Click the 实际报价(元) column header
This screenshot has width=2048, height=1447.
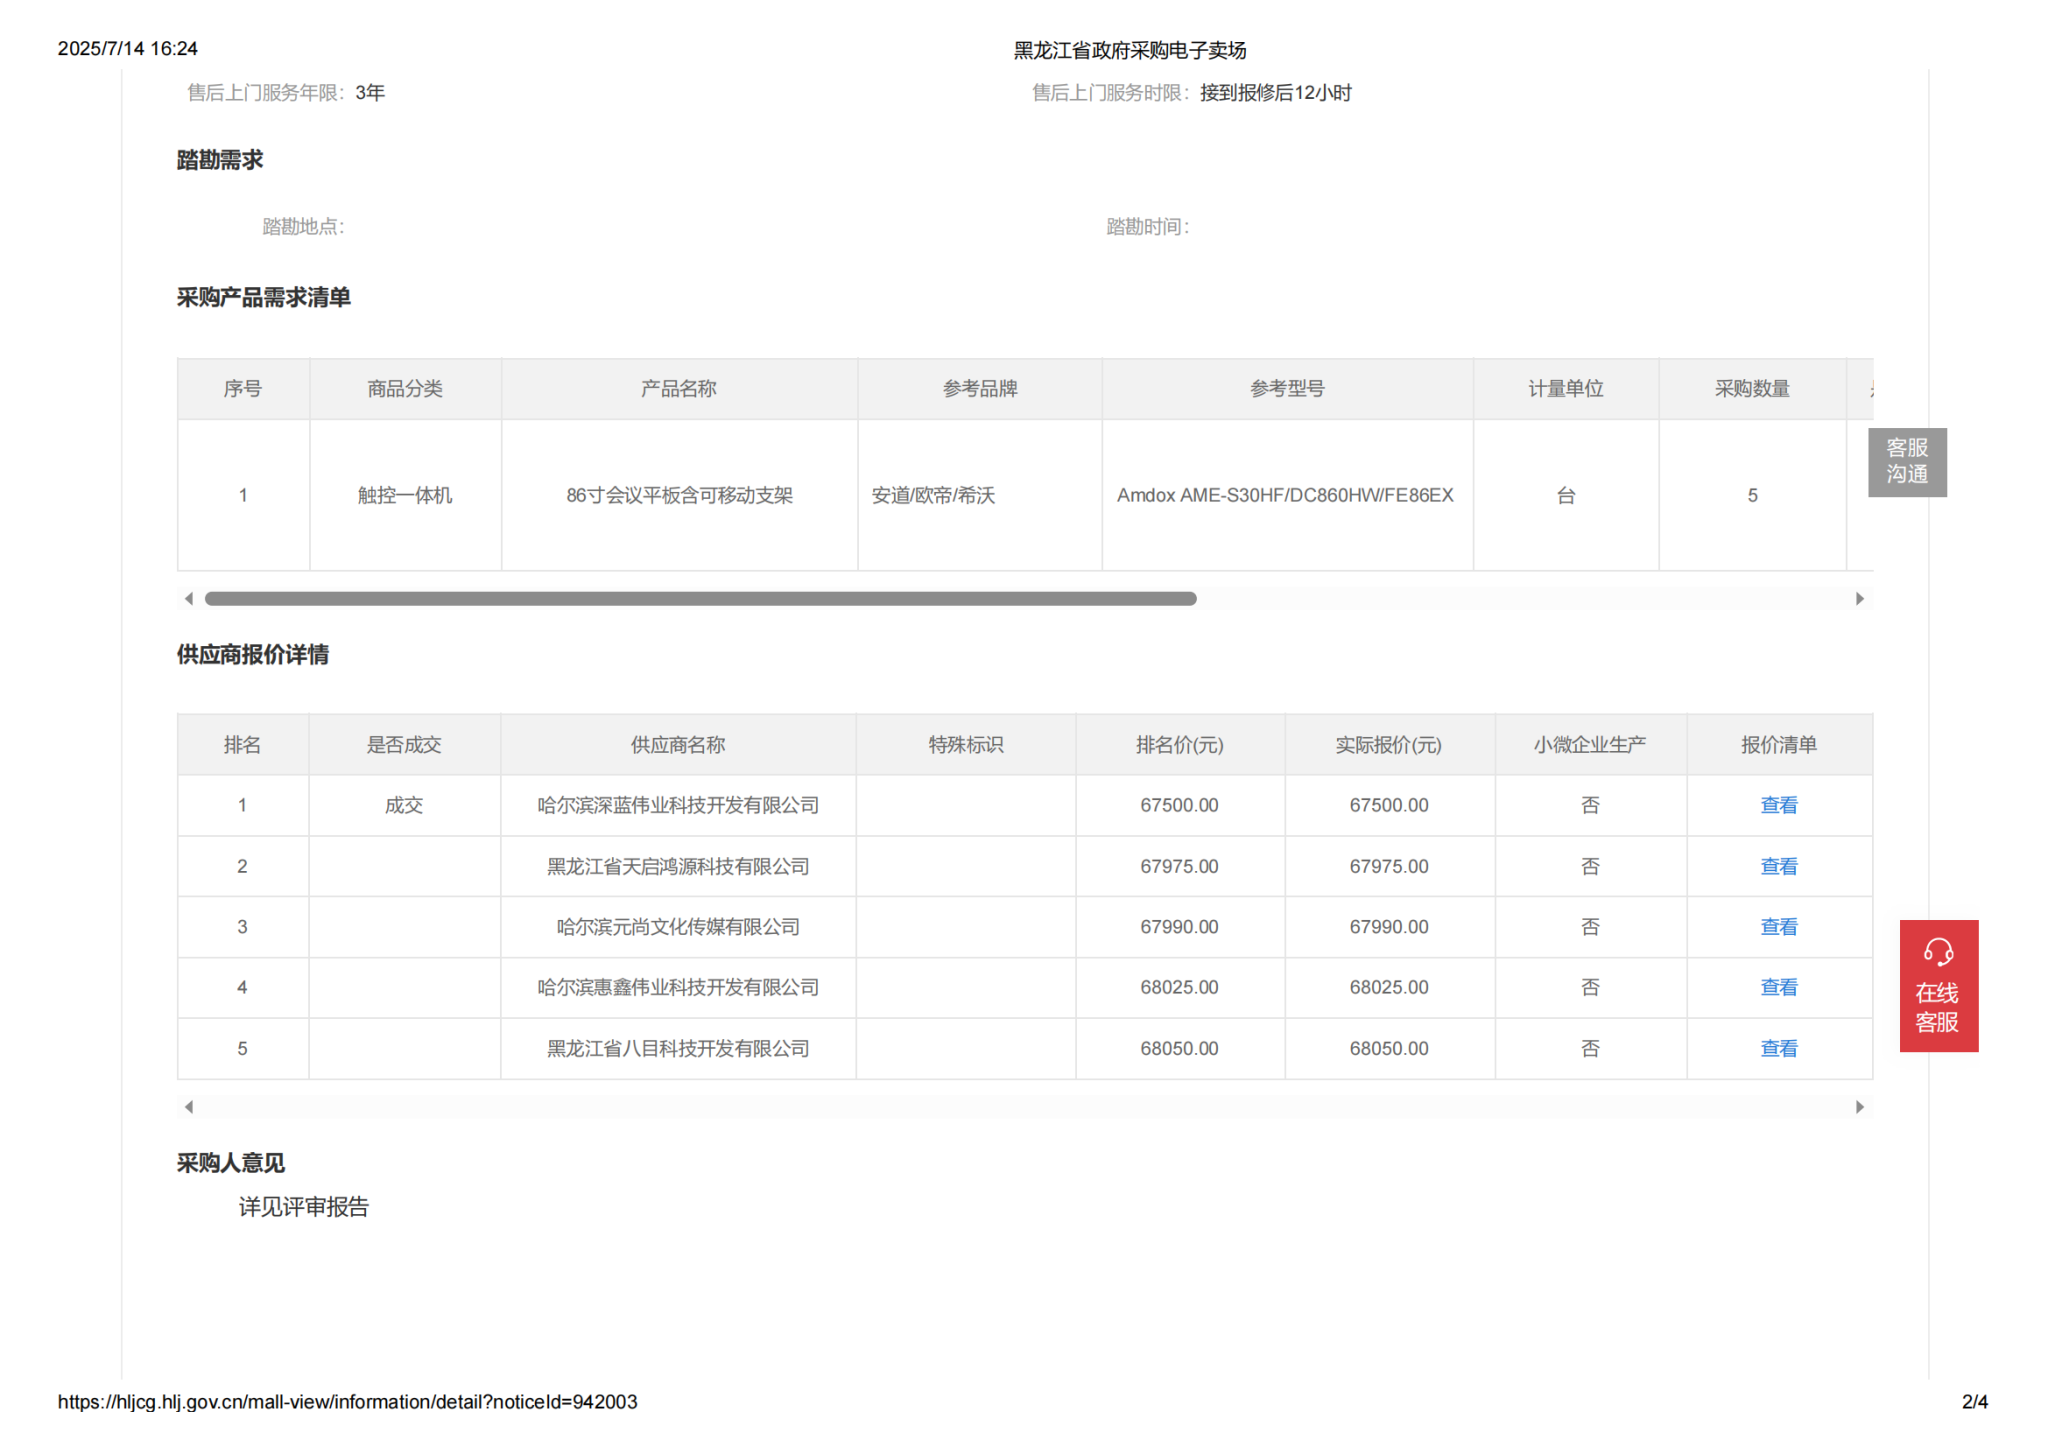pyautogui.click(x=1388, y=745)
